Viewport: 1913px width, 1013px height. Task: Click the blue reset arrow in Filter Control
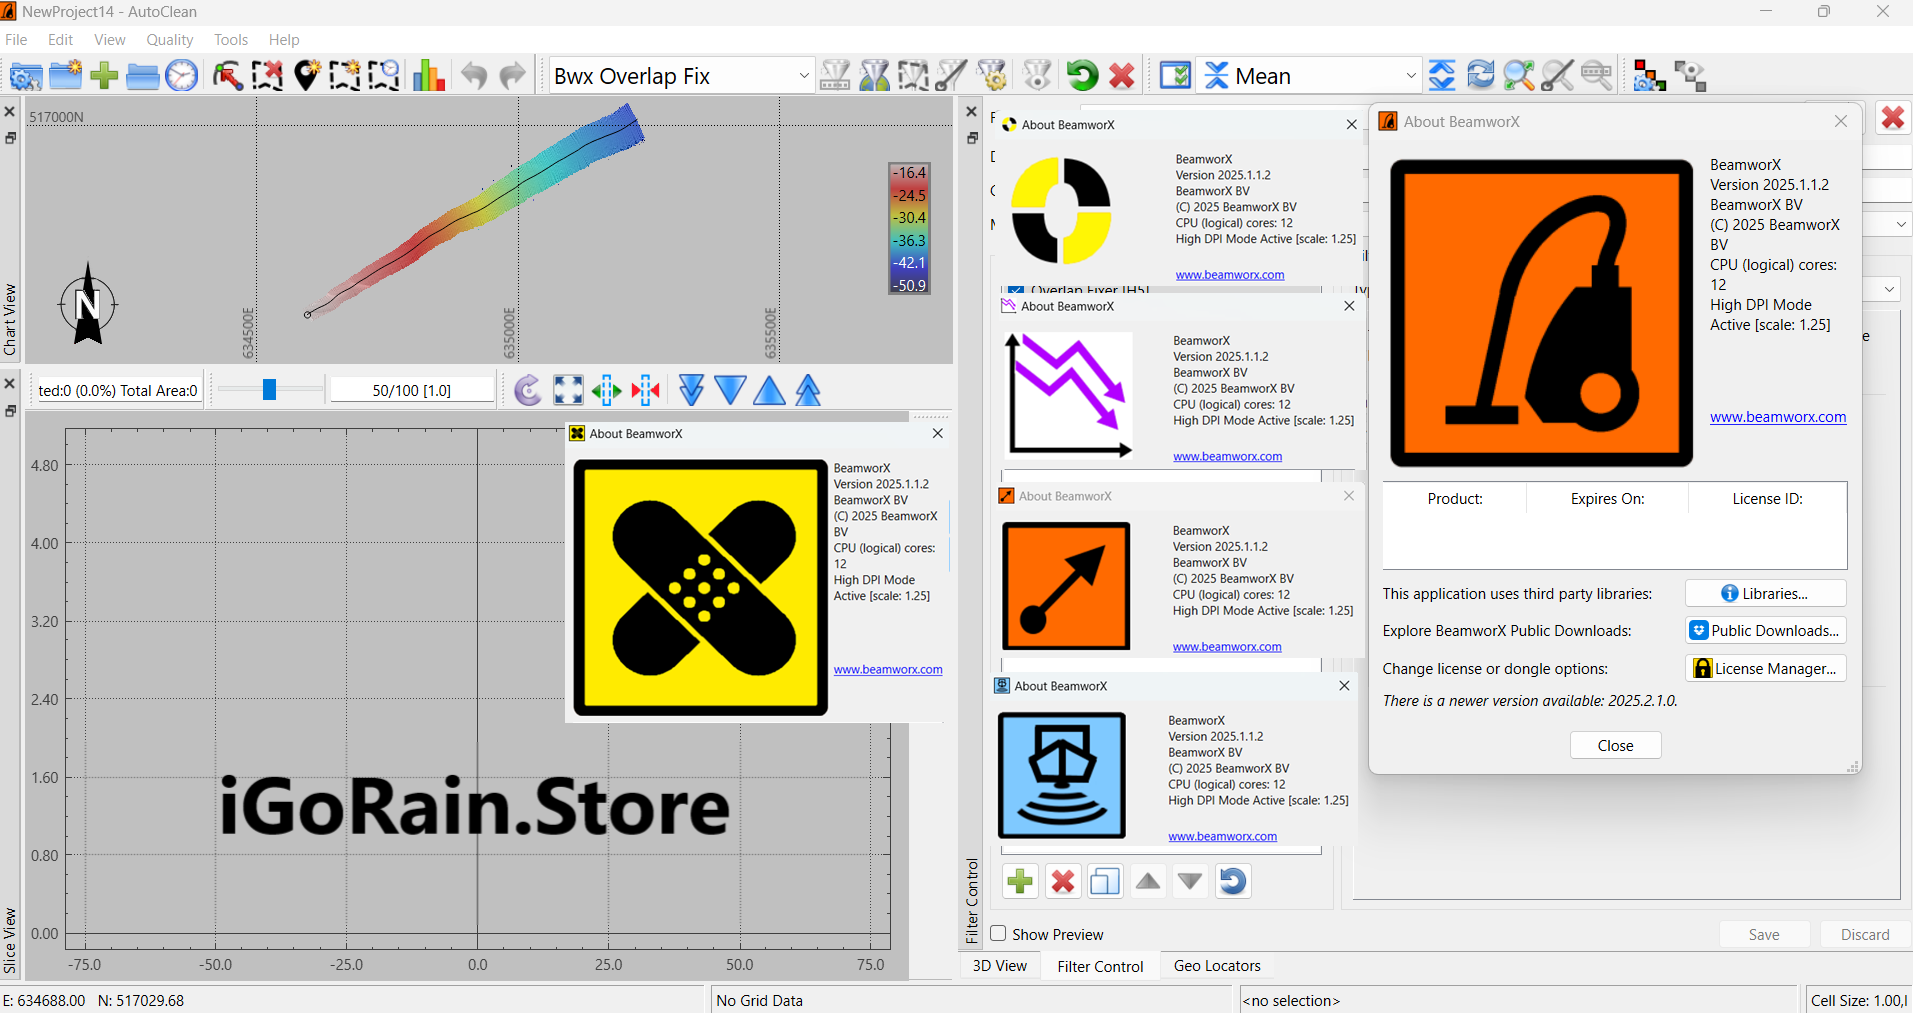(x=1233, y=881)
